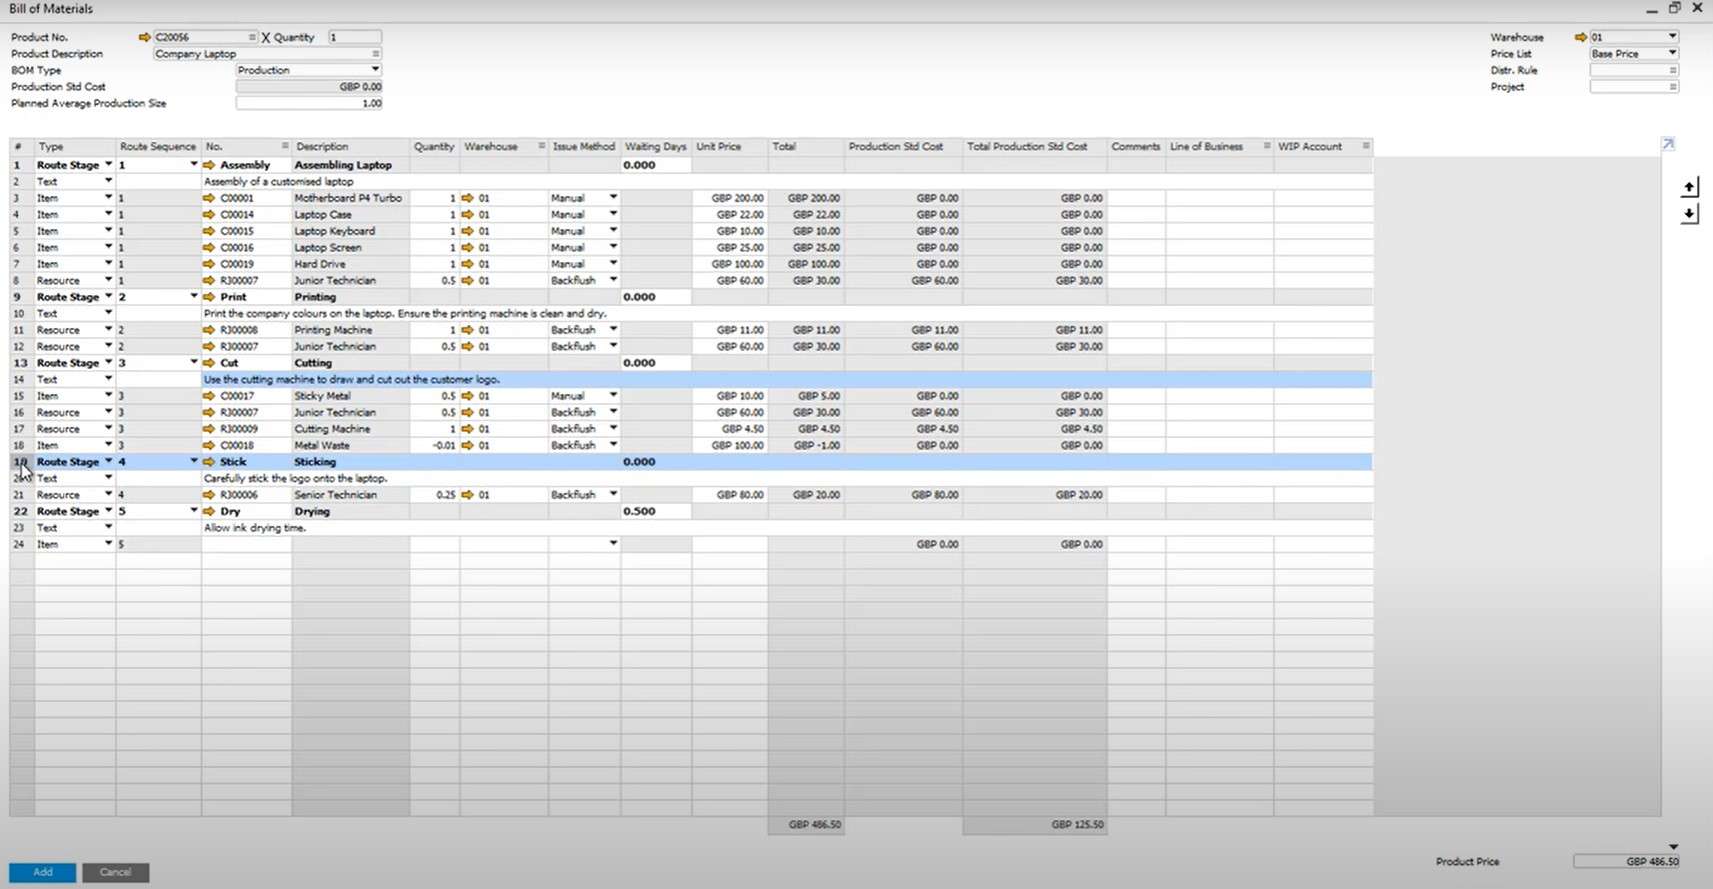
Task: Open the Product No. C20056 link arrow
Action: tap(145, 37)
